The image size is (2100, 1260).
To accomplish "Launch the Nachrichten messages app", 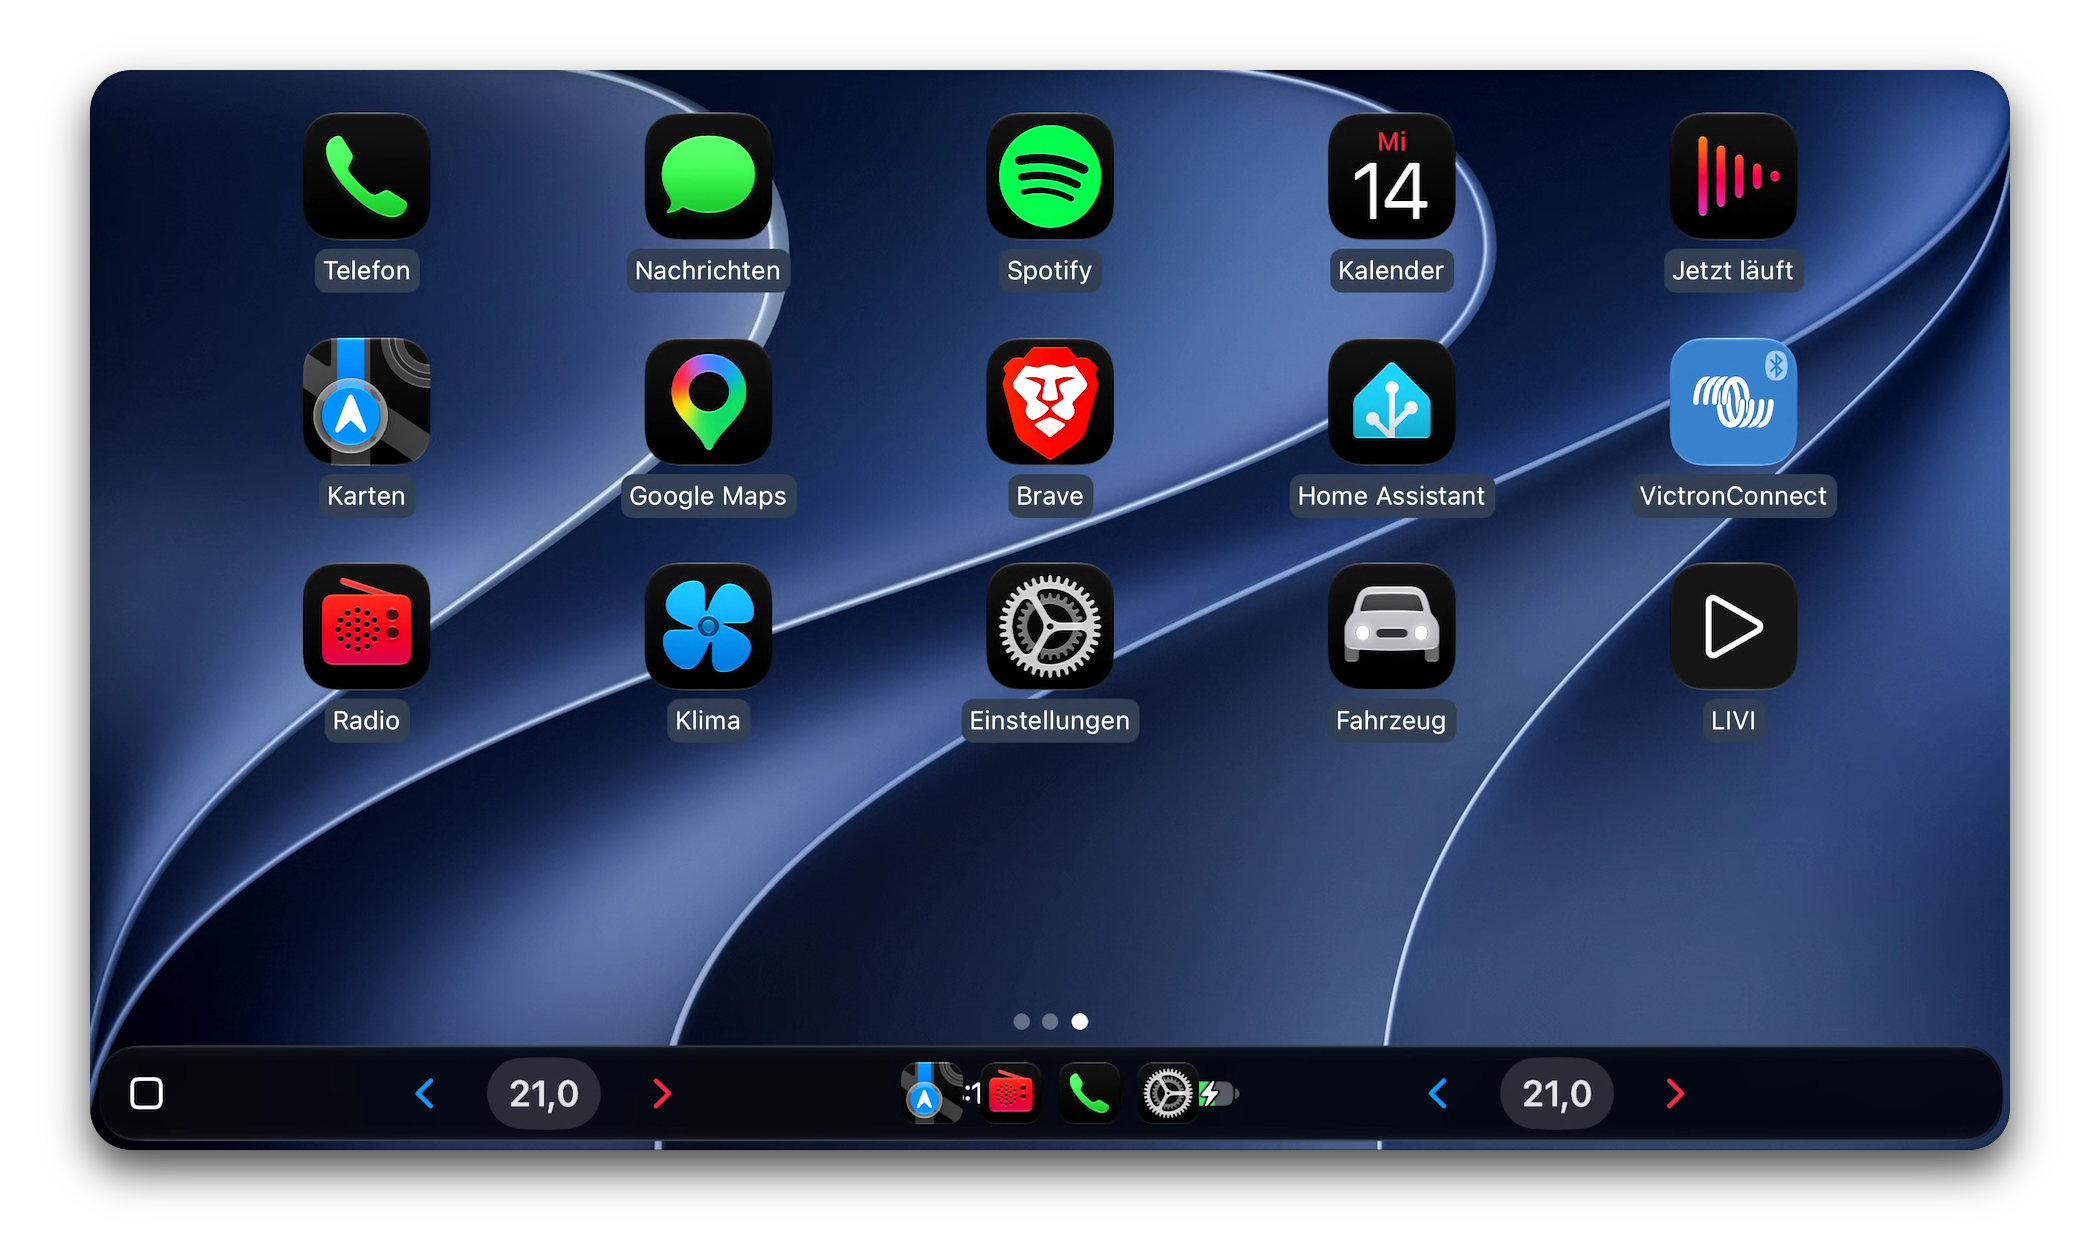I will [708, 176].
